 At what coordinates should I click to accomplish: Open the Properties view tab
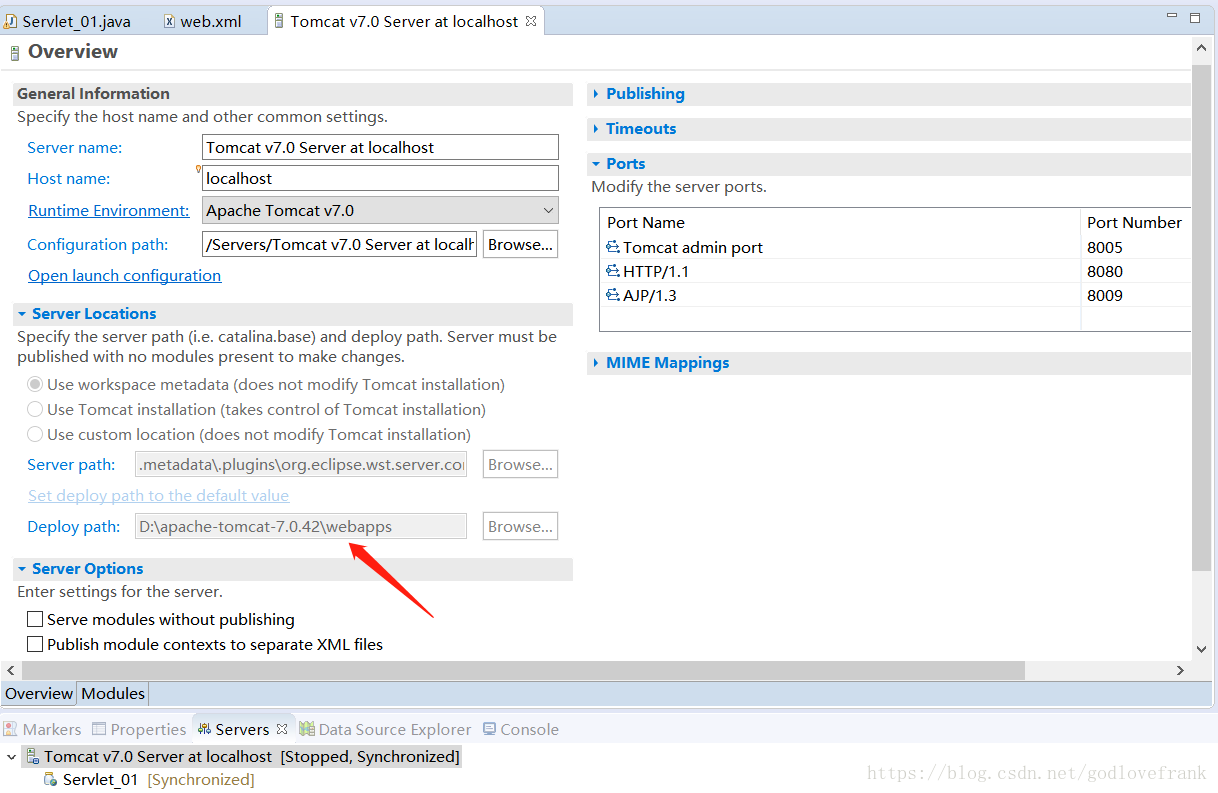tap(139, 729)
